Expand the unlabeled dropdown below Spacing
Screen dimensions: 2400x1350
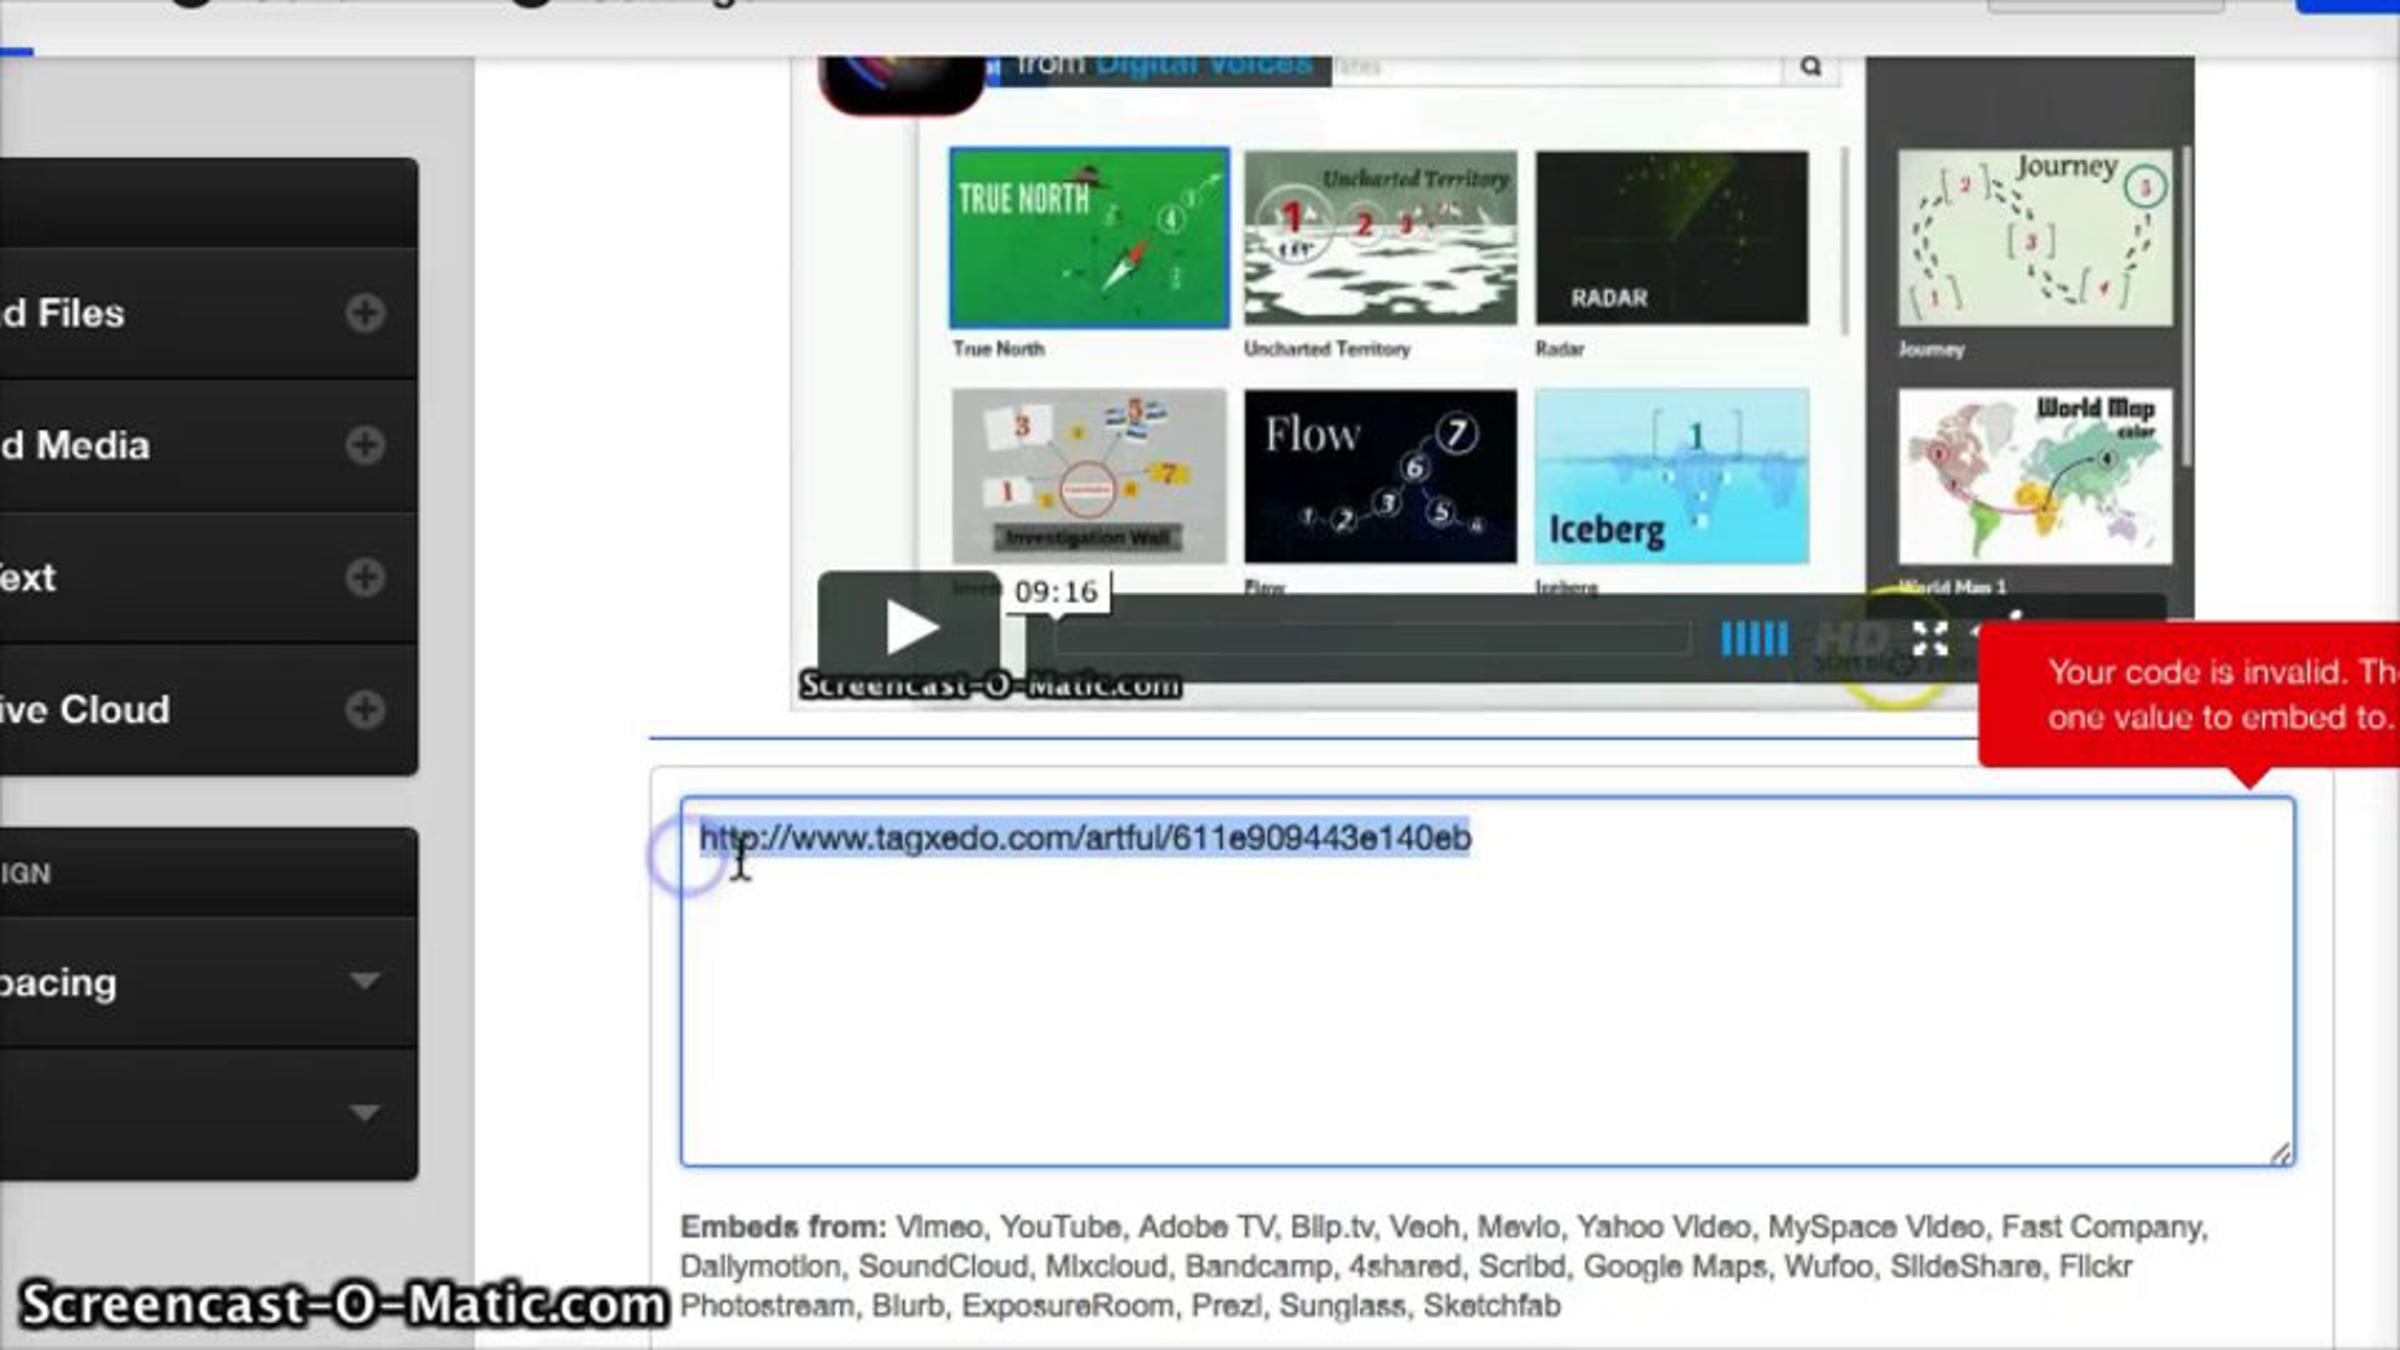coord(365,1112)
